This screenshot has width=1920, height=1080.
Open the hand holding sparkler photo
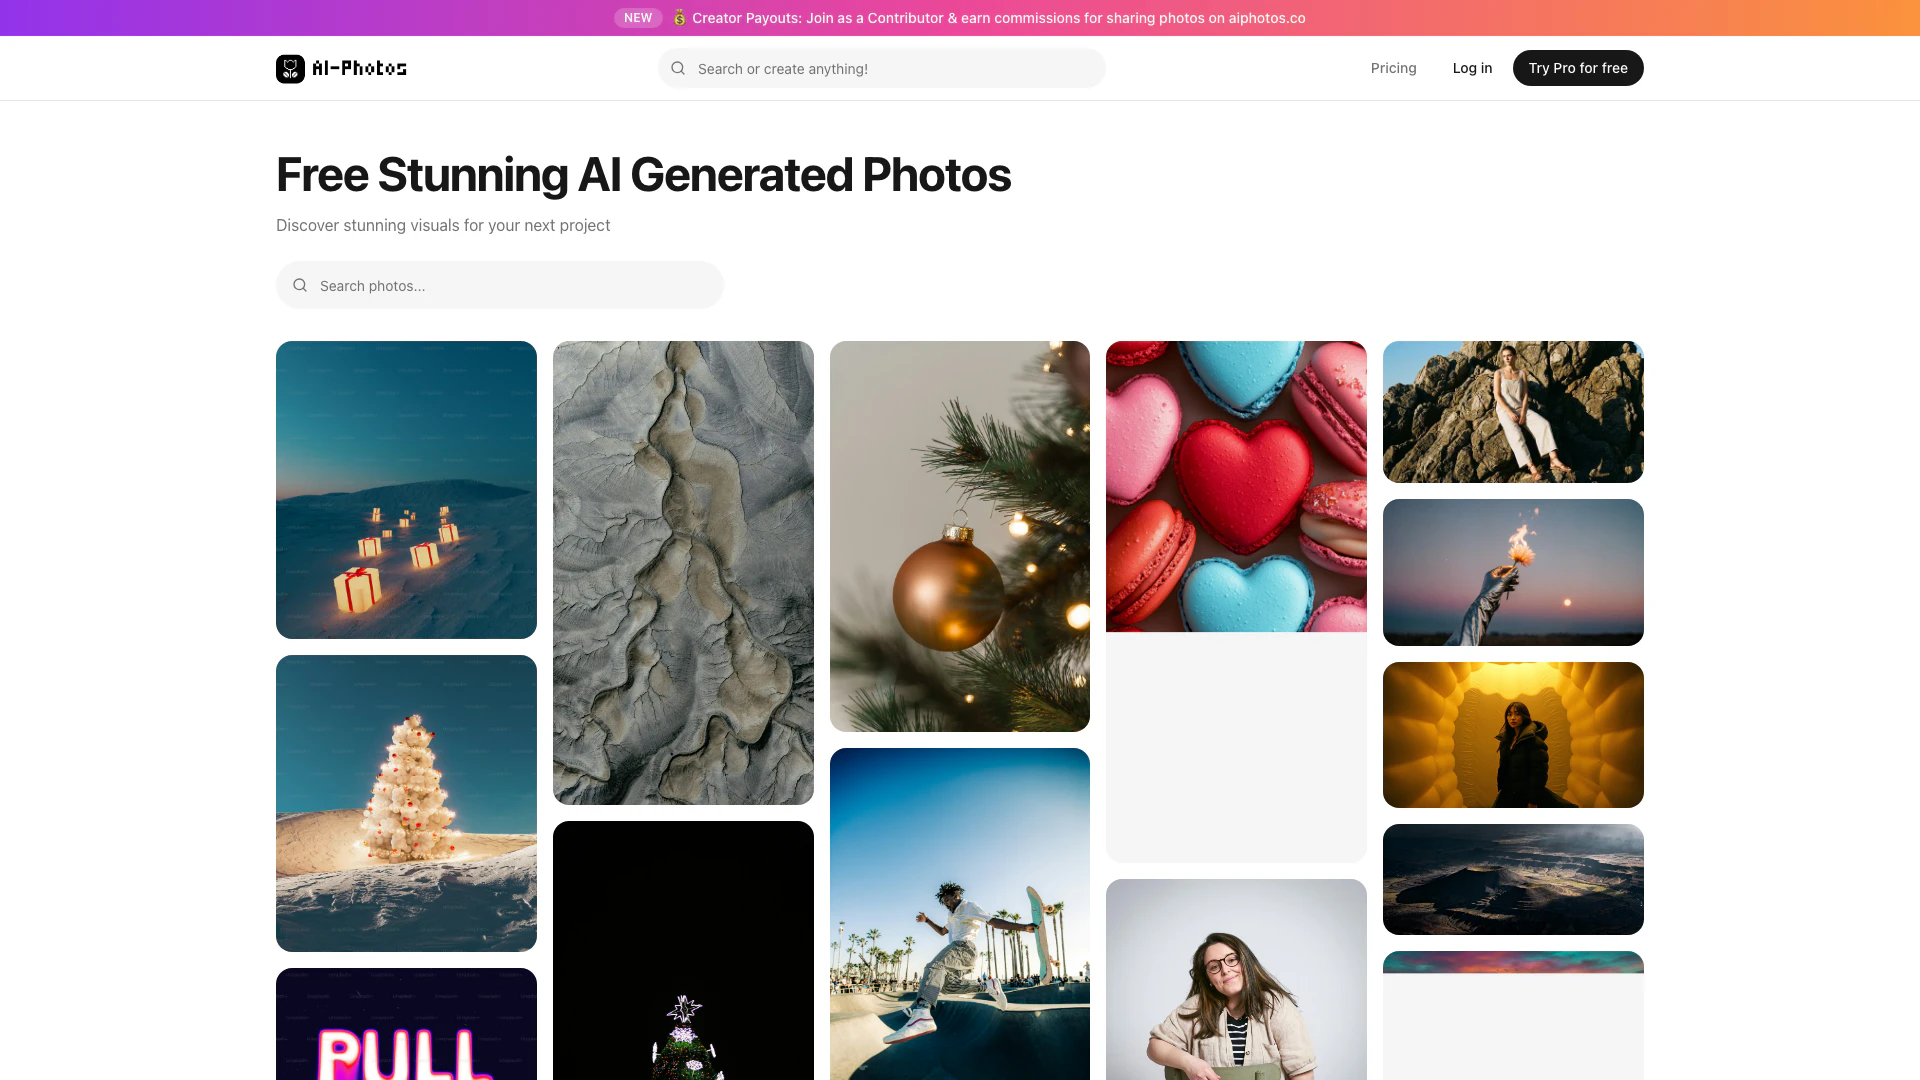(1513, 572)
